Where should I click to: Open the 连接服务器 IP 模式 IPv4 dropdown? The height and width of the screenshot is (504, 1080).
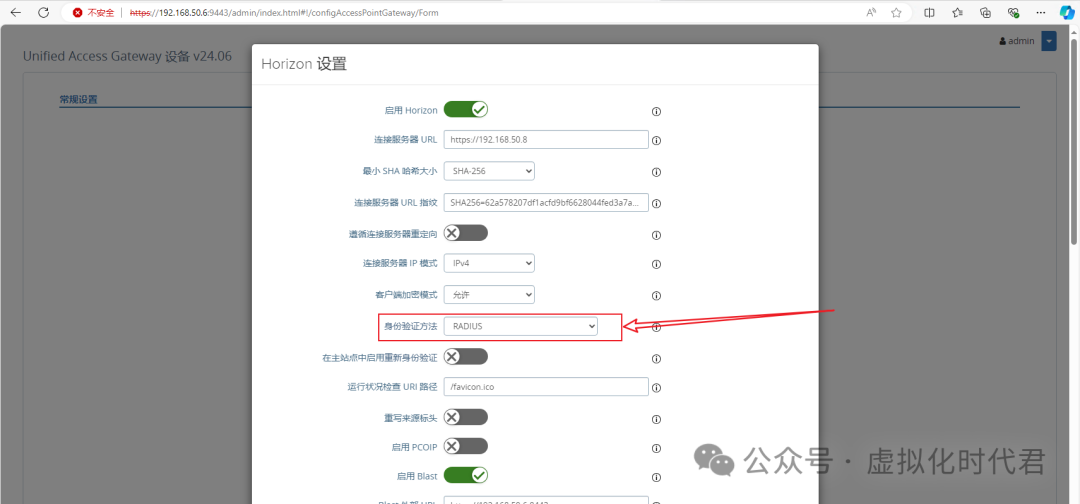tap(489, 263)
